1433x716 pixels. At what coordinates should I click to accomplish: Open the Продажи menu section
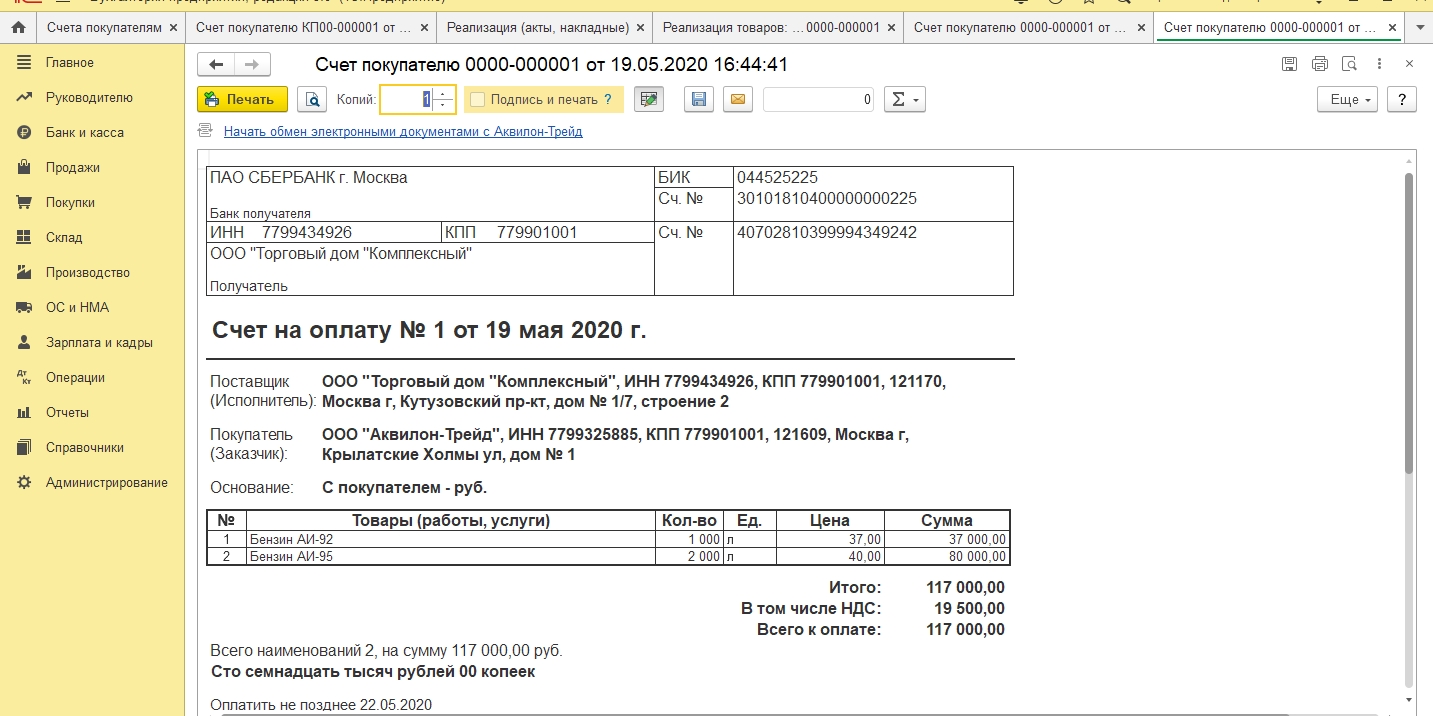(72, 168)
